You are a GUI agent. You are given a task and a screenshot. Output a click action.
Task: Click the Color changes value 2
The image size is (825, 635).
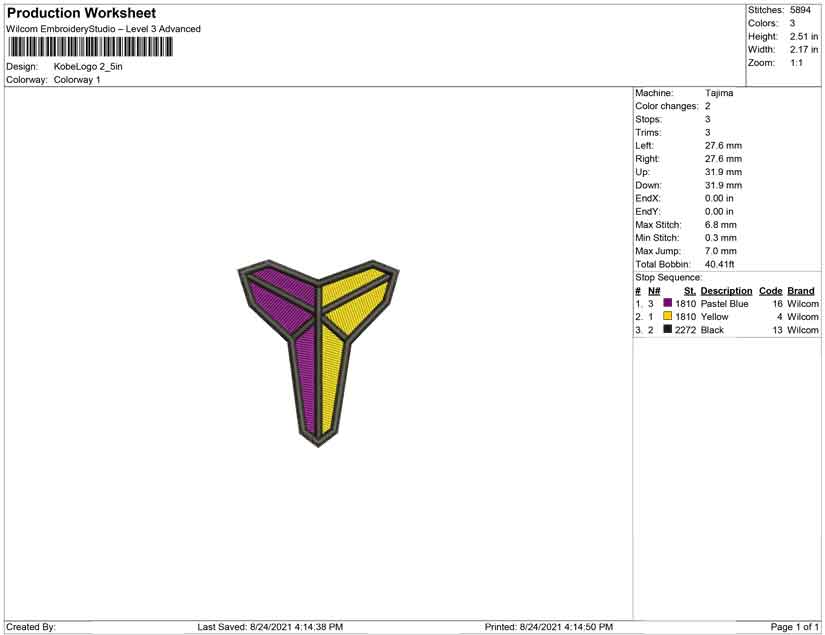click(708, 106)
